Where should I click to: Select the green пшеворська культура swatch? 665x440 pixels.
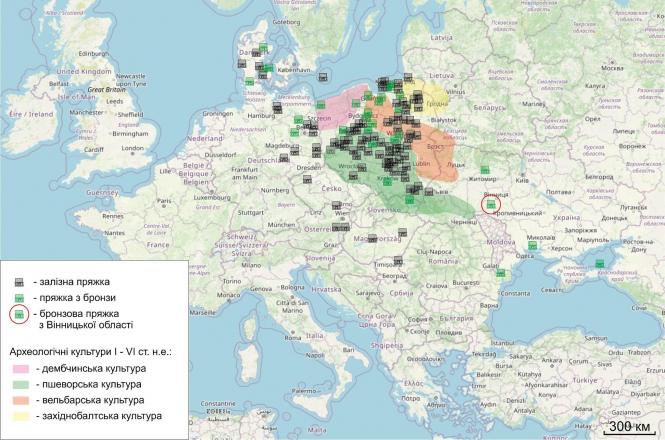[21, 384]
